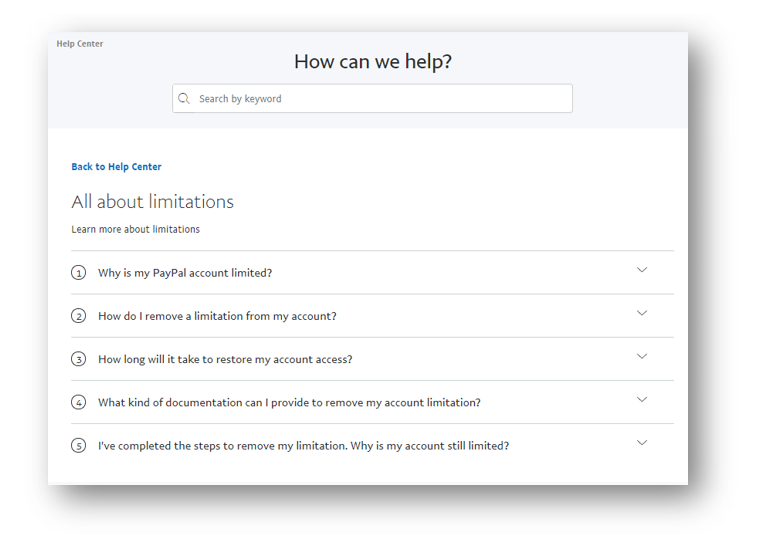
Task: Click the 'Help Center' label at top left
Action: [80, 44]
